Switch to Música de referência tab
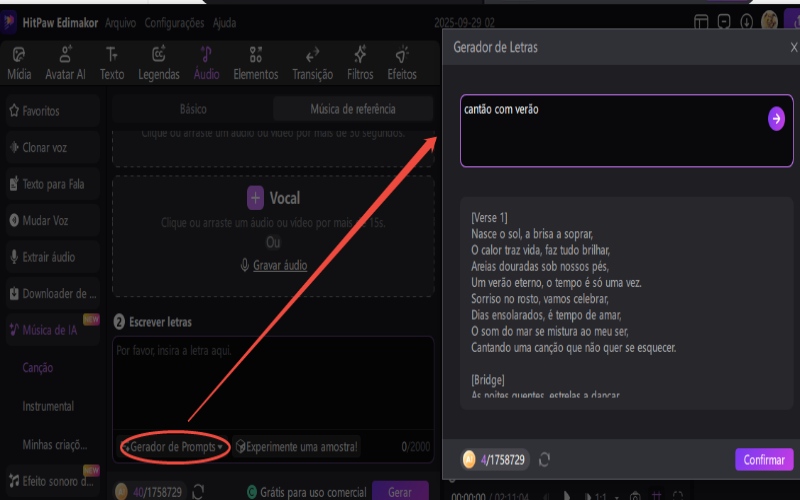 coord(353,109)
